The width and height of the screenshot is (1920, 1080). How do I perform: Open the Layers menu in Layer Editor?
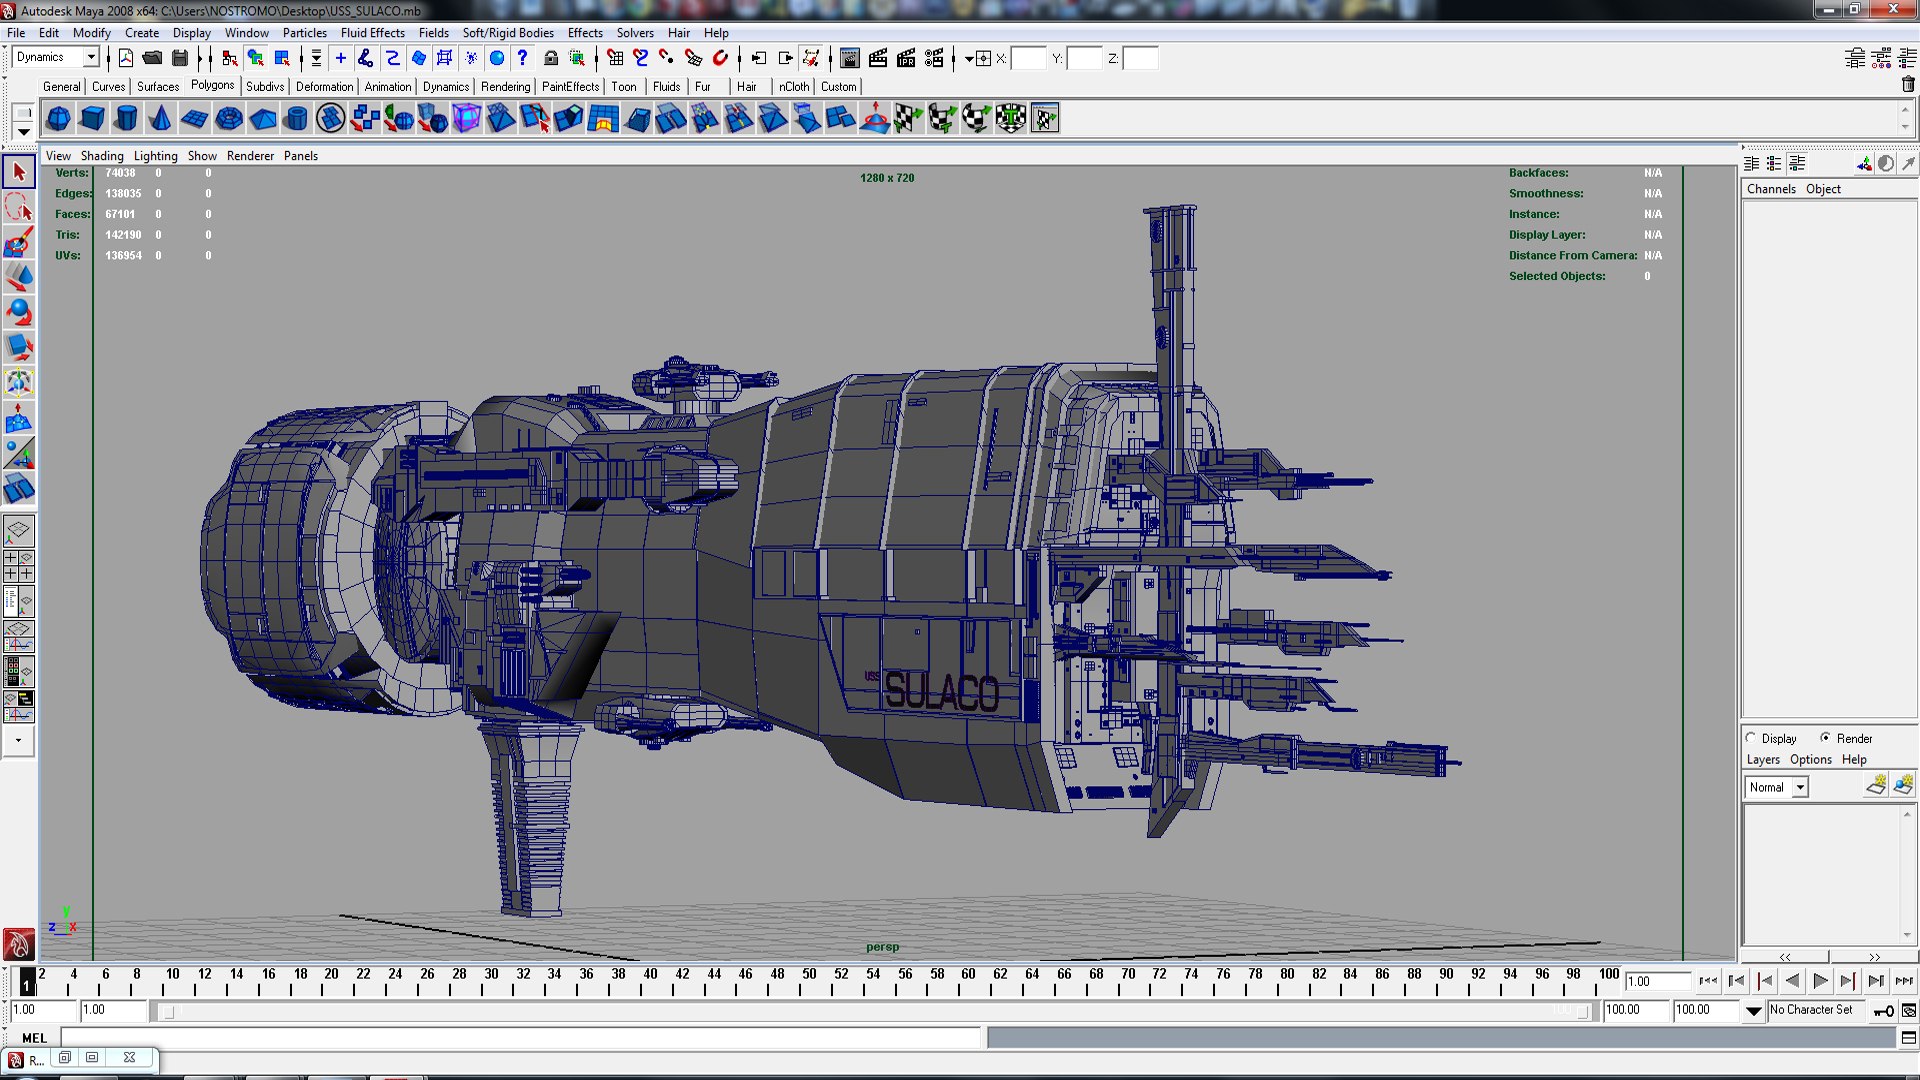point(1763,759)
